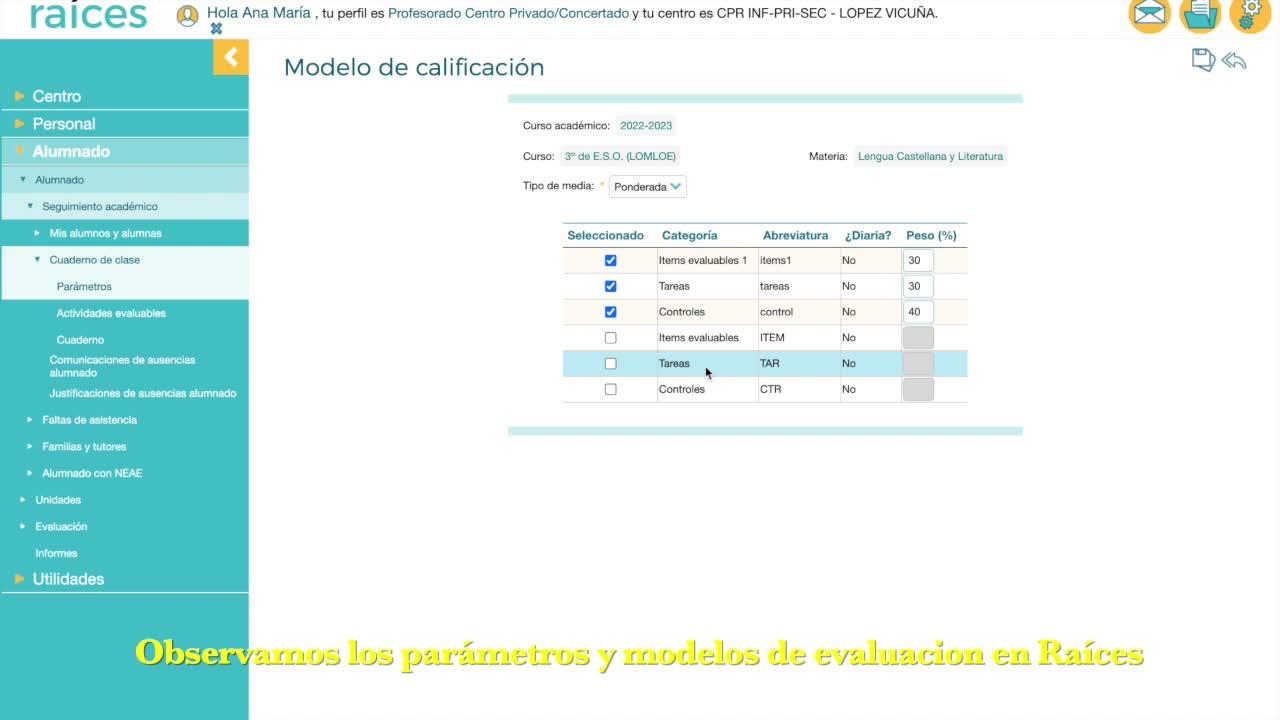Expand the Personal menu section
The height and width of the screenshot is (720, 1280).
pos(64,124)
